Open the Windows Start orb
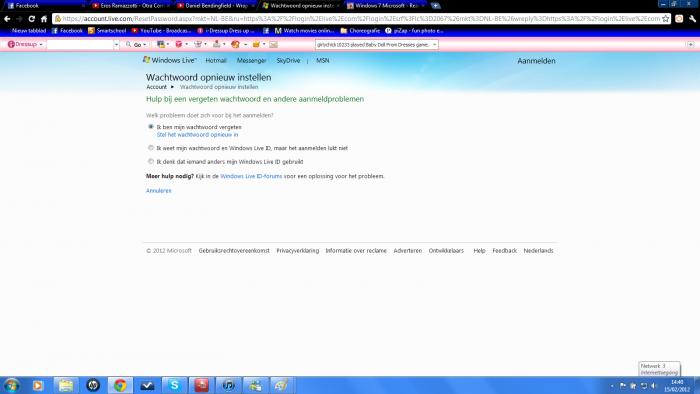Viewport: 700px width, 394px height. [11, 385]
